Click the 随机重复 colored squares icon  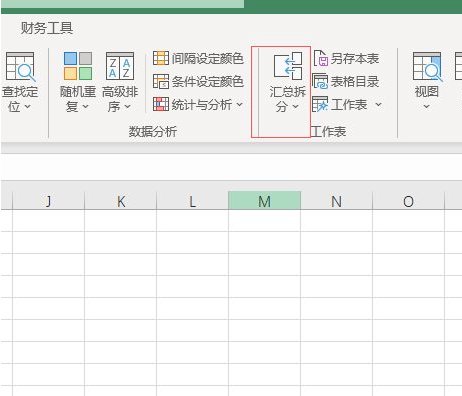[x=78, y=66]
